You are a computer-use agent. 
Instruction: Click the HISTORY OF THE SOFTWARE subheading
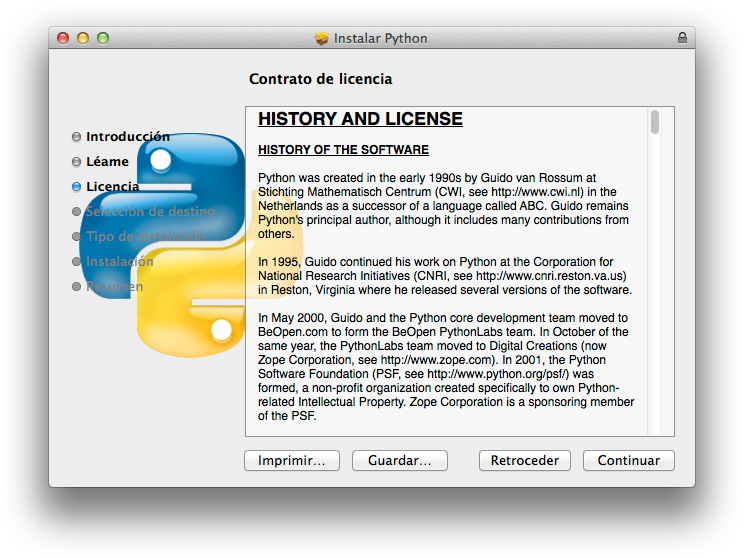343,150
